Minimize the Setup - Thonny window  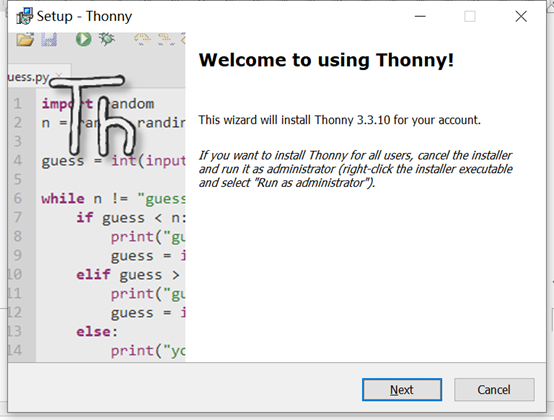pyautogui.click(x=420, y=16)
